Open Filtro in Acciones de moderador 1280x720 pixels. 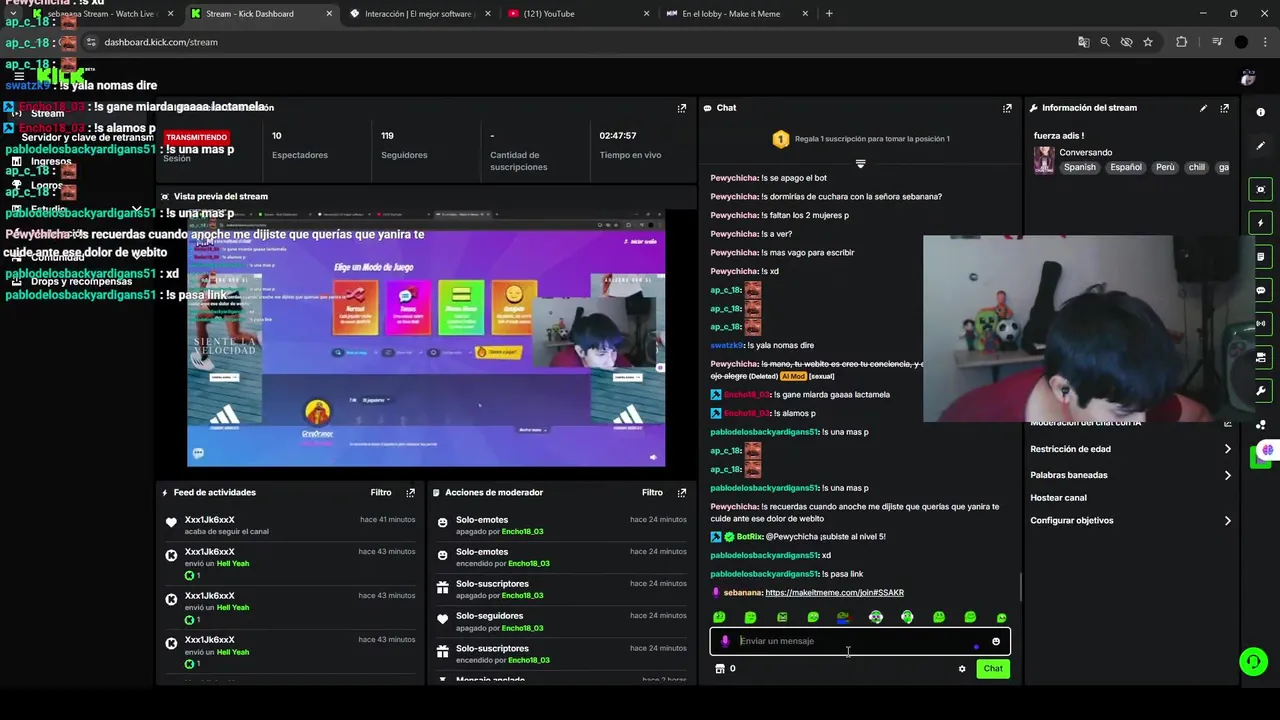pos(652,493)
